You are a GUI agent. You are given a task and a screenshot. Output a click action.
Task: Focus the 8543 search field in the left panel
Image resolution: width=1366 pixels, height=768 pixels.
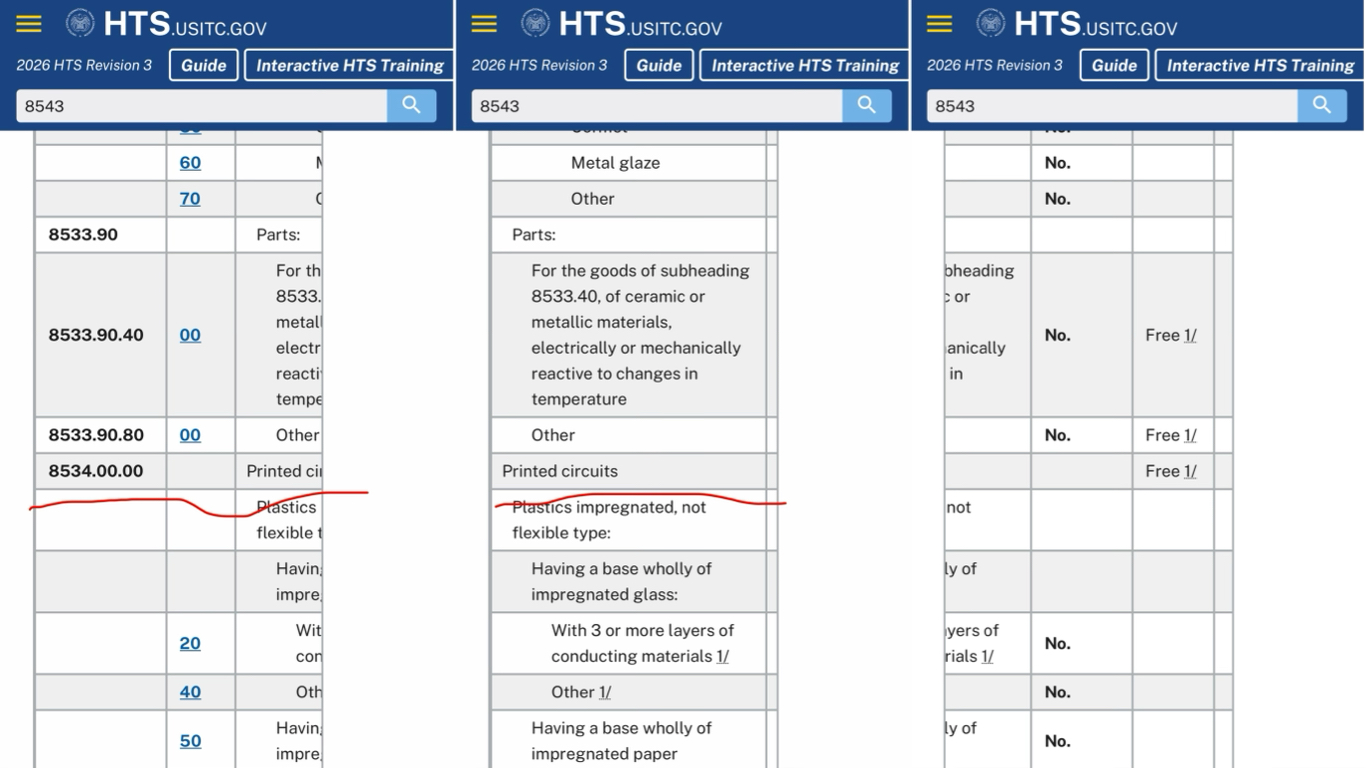202,105
